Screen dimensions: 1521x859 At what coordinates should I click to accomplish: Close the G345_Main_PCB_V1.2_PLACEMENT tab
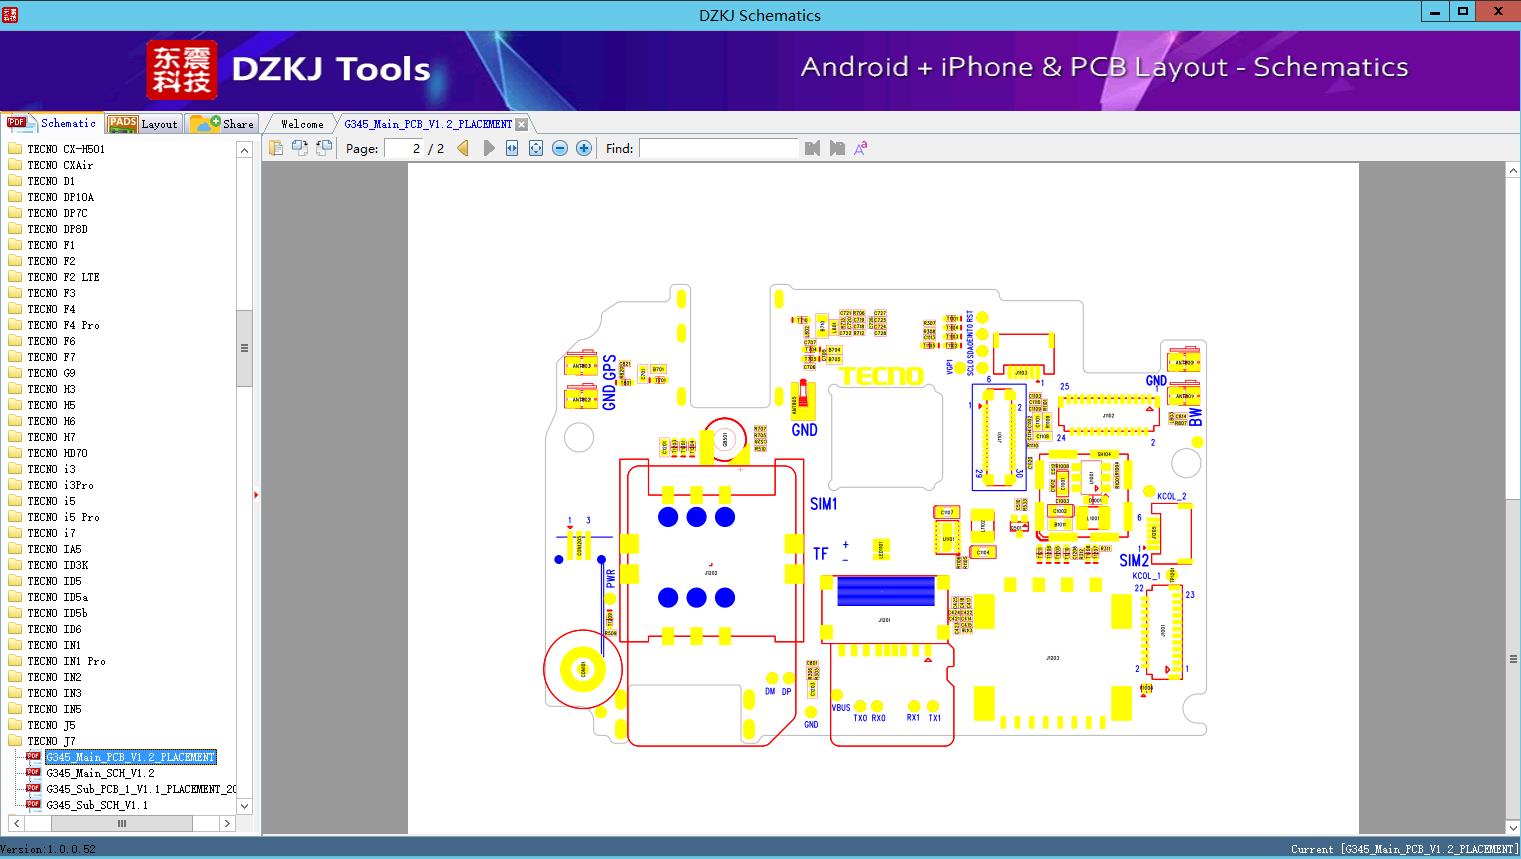521,124
